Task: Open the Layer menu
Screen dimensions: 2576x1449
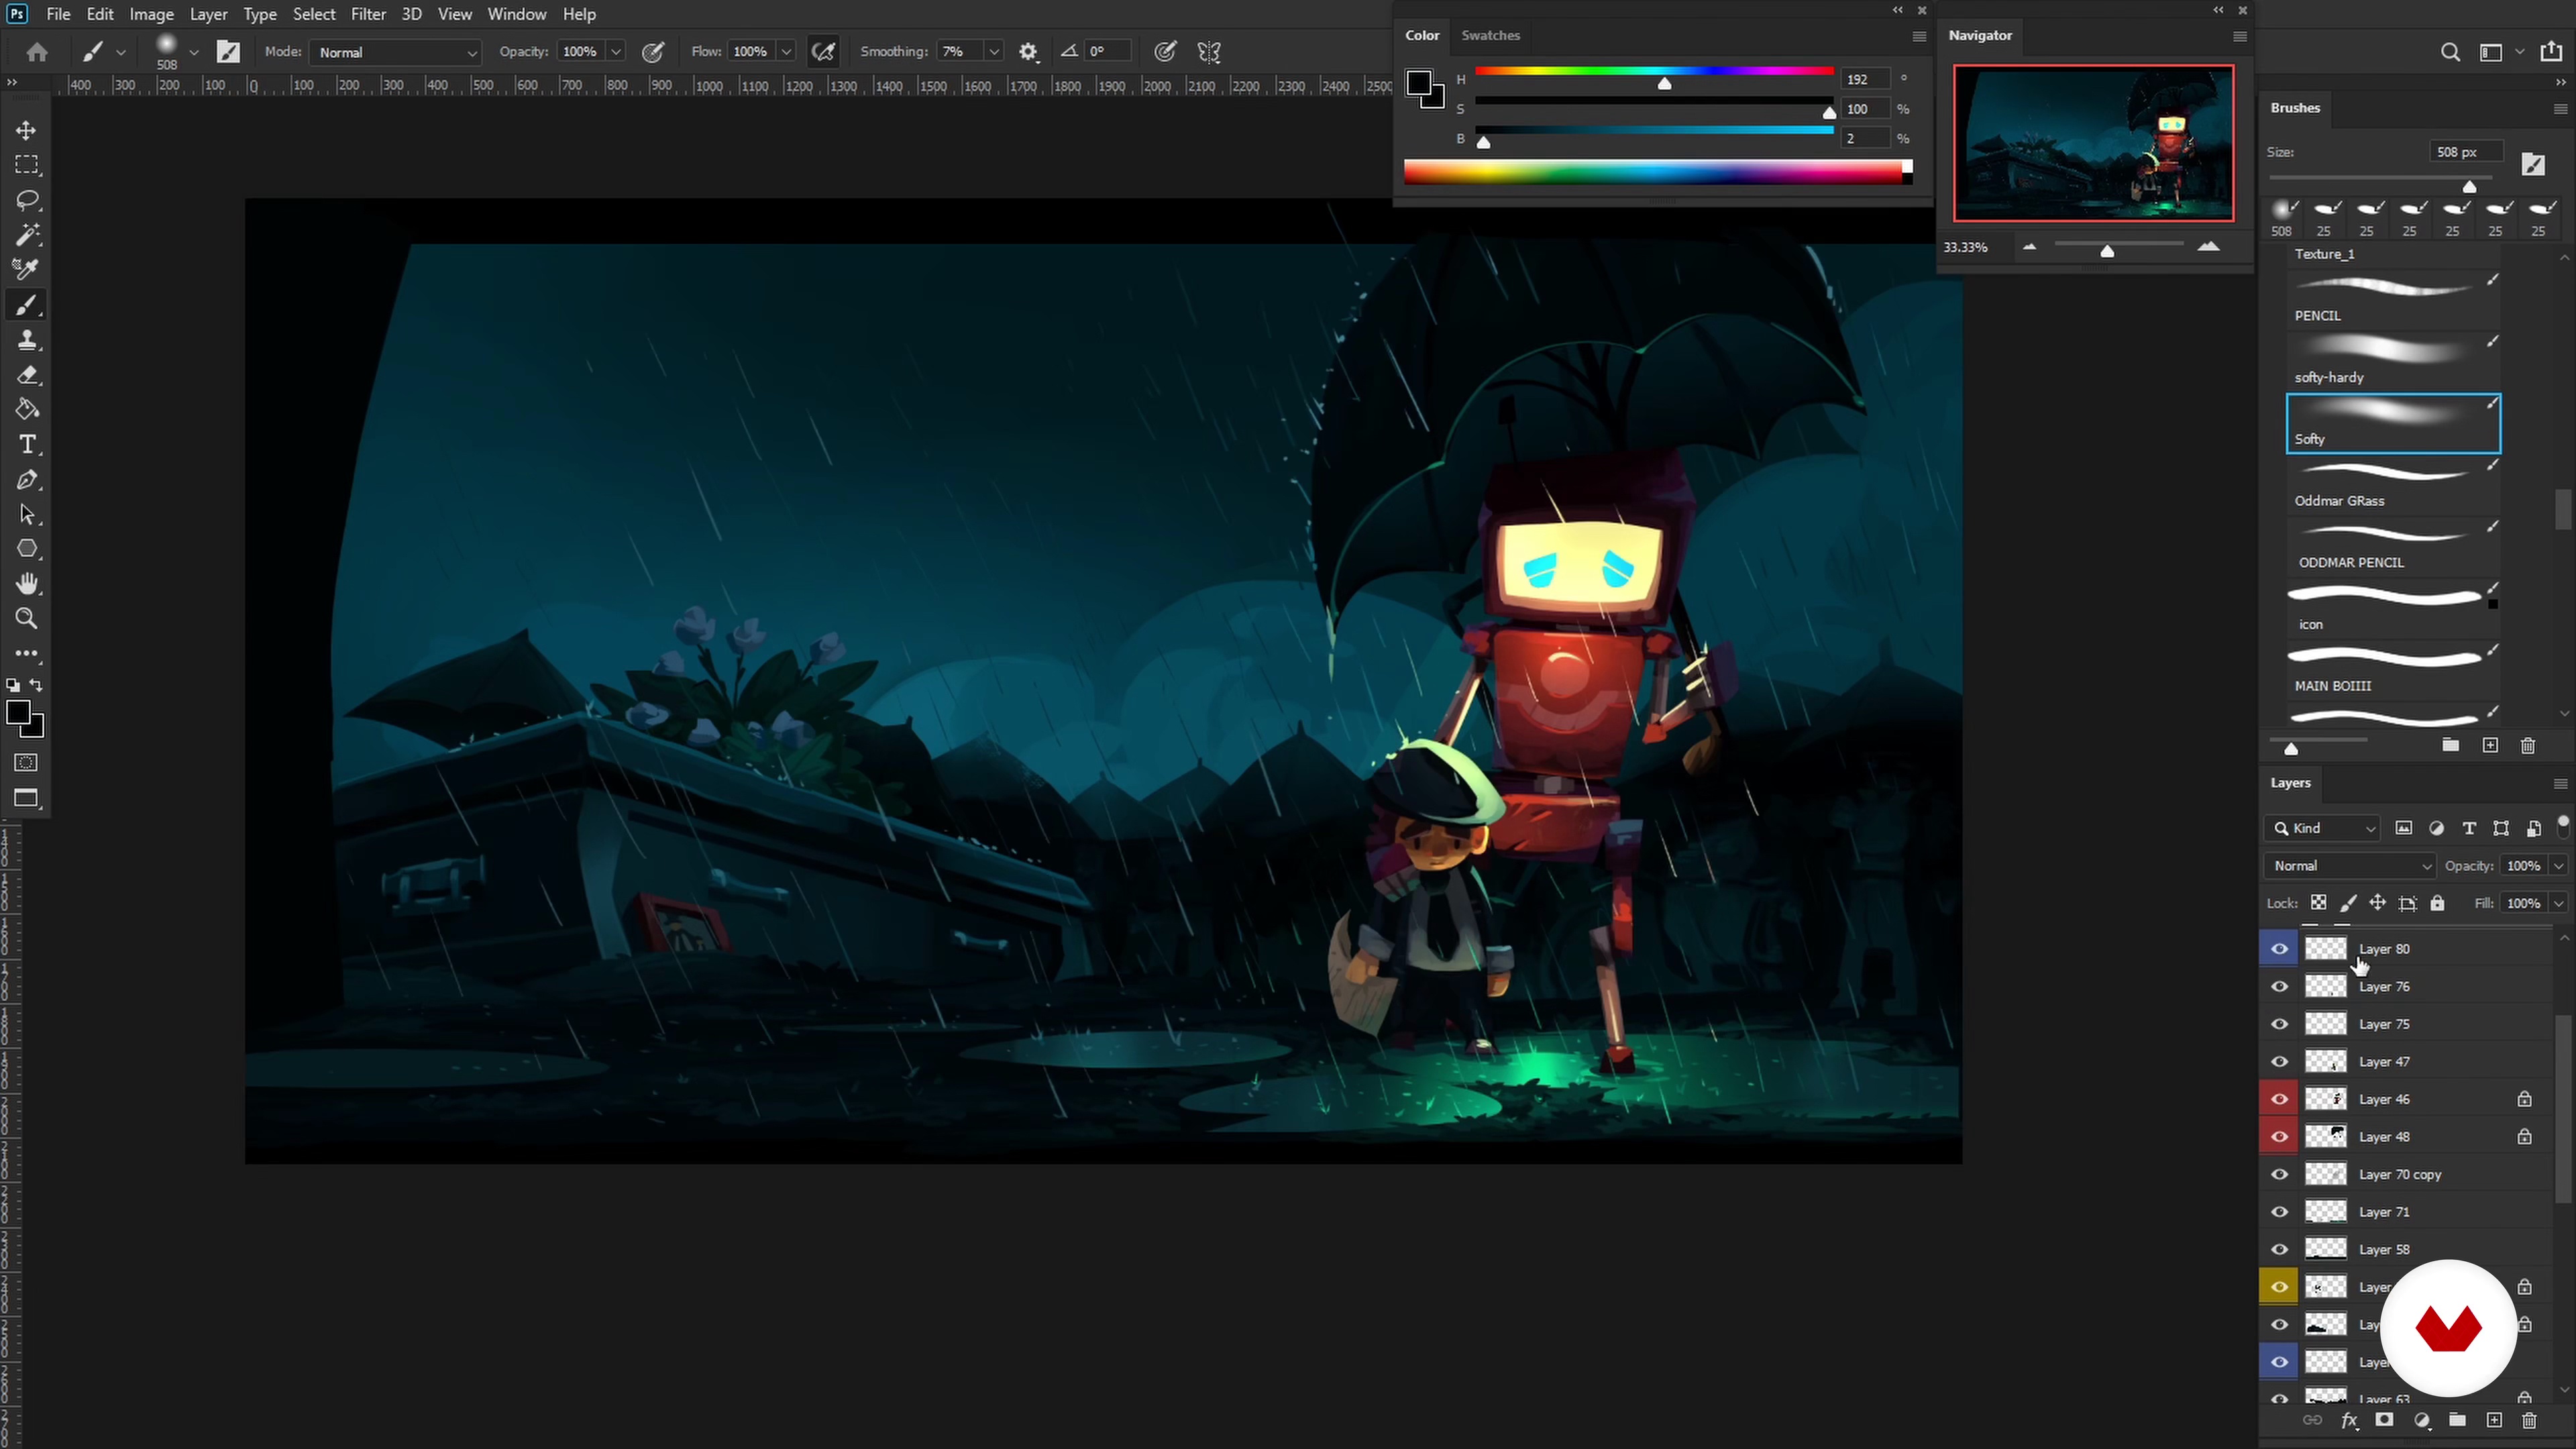Action: point(208,14)
